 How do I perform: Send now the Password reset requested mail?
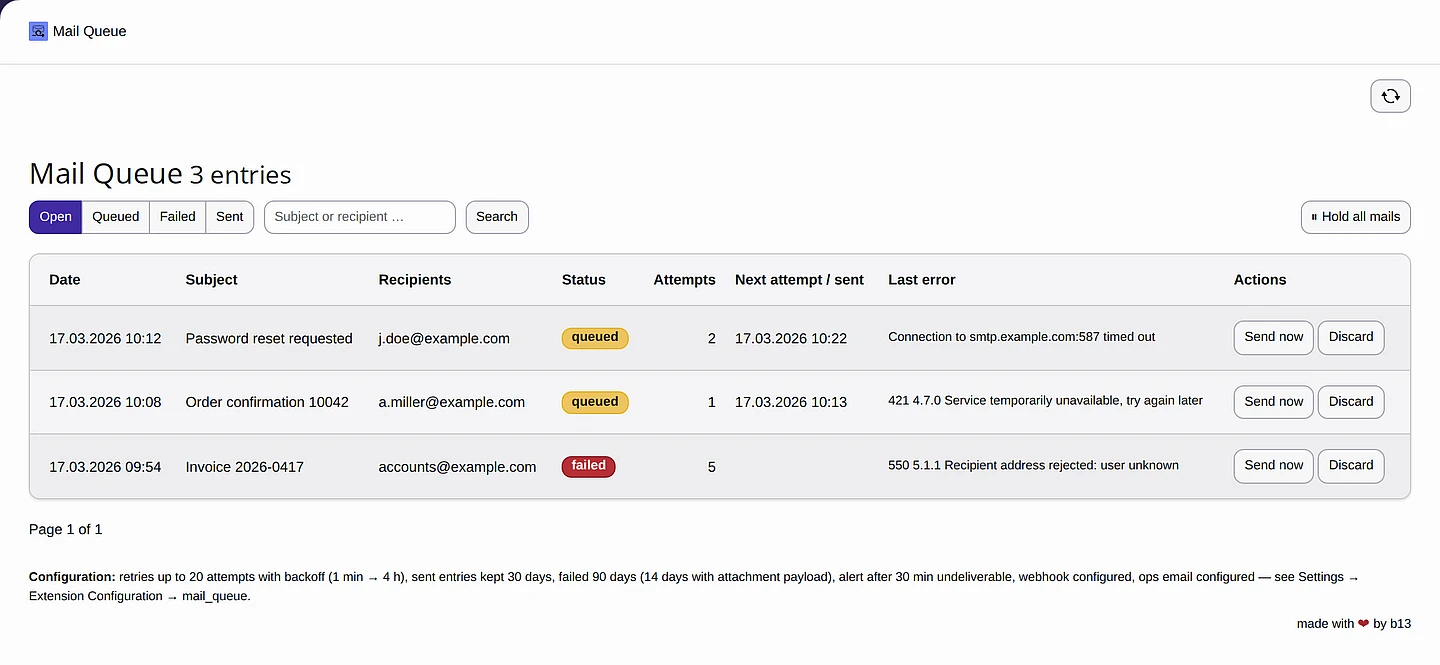point(1274,337)
